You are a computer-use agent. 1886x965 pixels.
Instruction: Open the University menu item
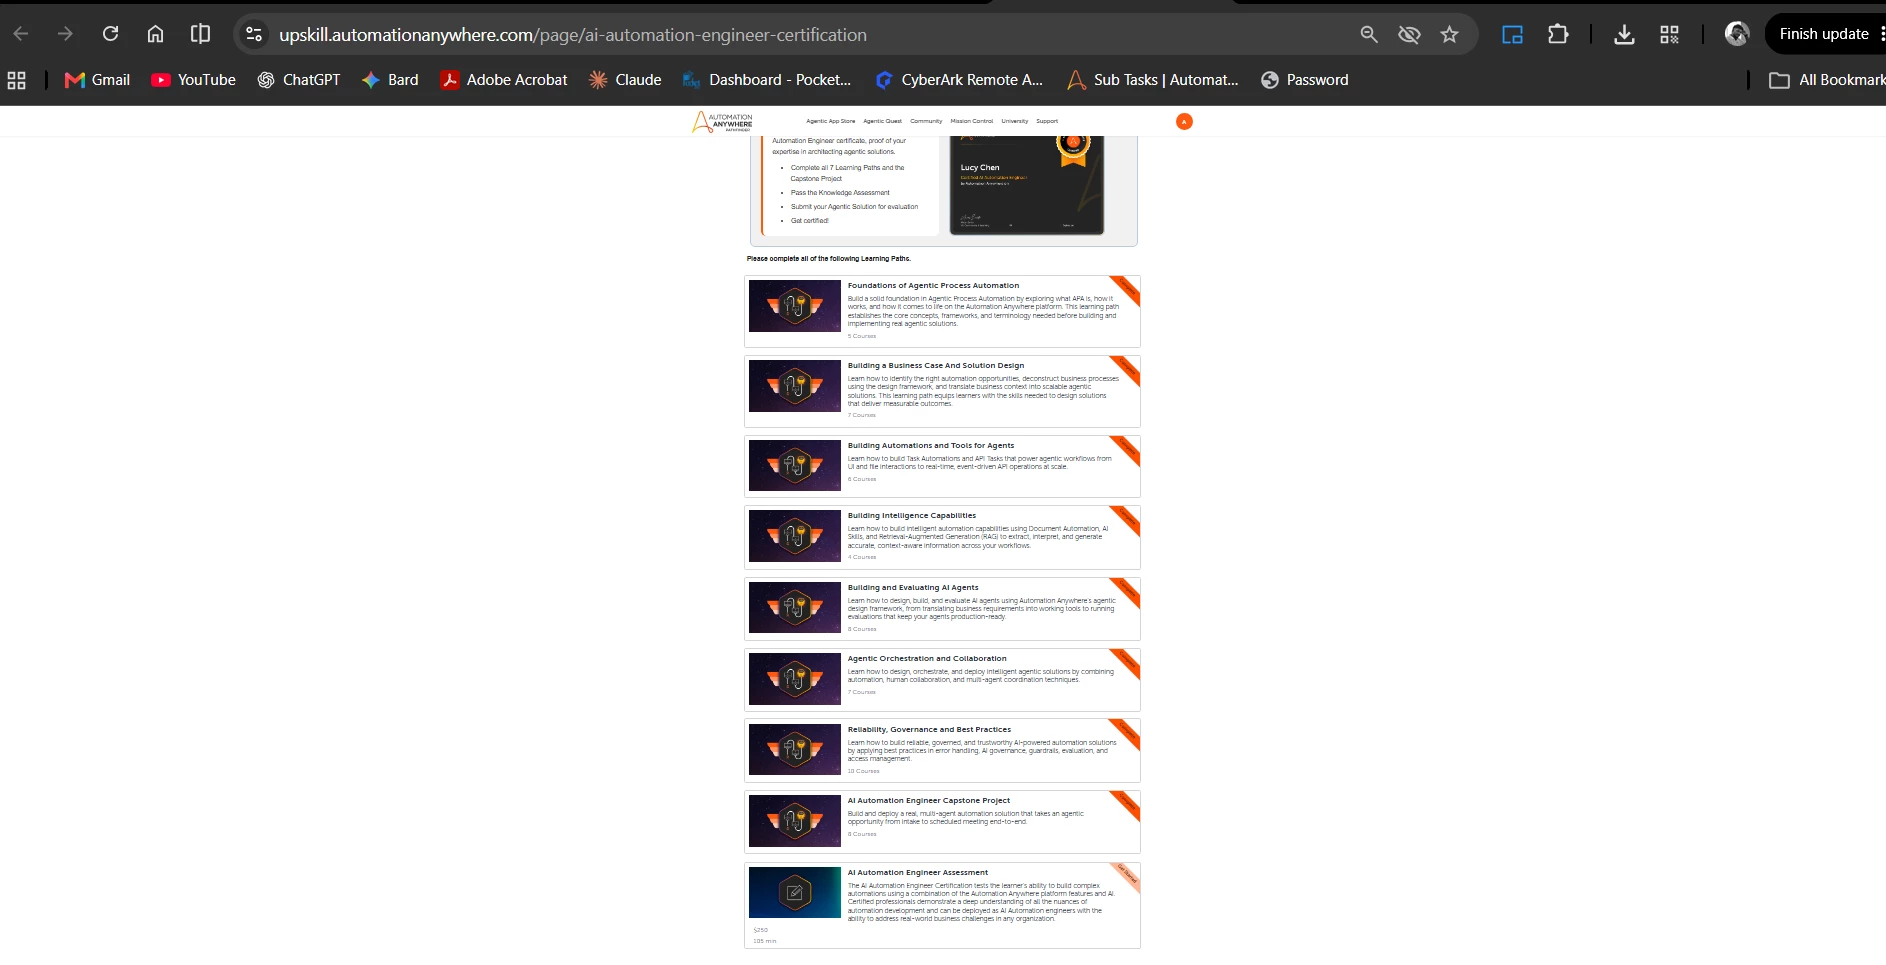point(1015,121)
